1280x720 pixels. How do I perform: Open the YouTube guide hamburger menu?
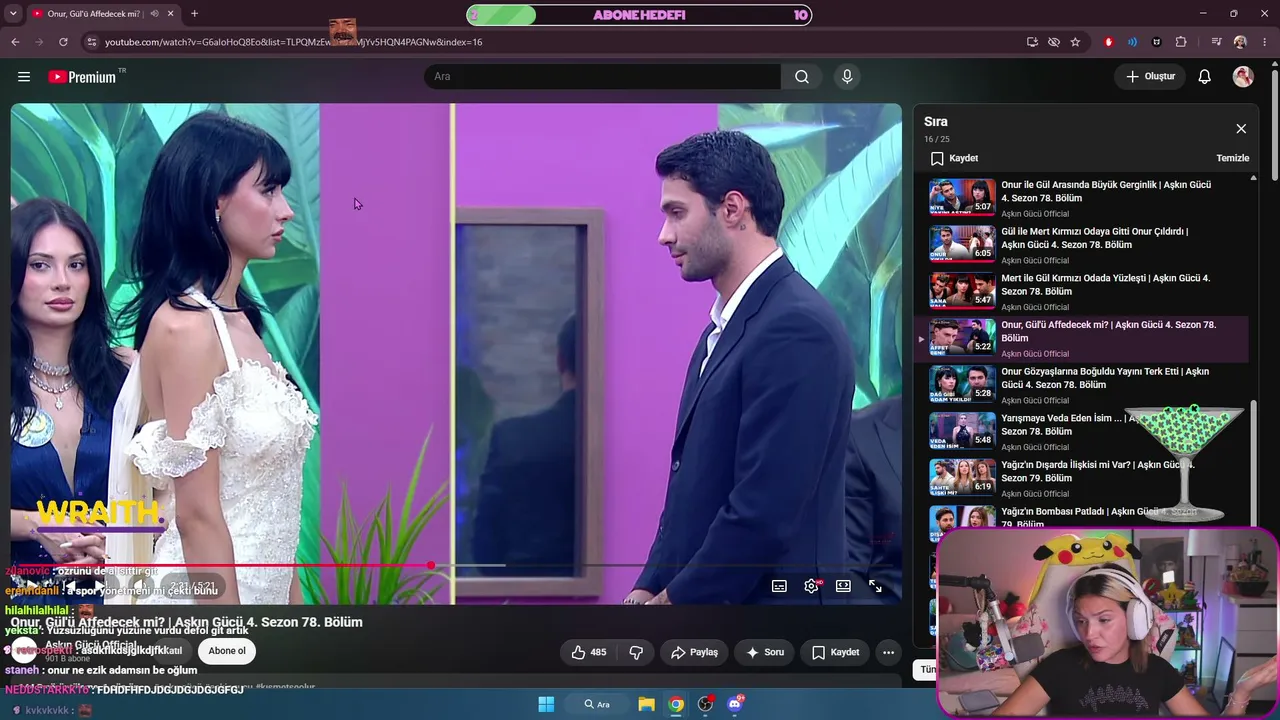24,77
